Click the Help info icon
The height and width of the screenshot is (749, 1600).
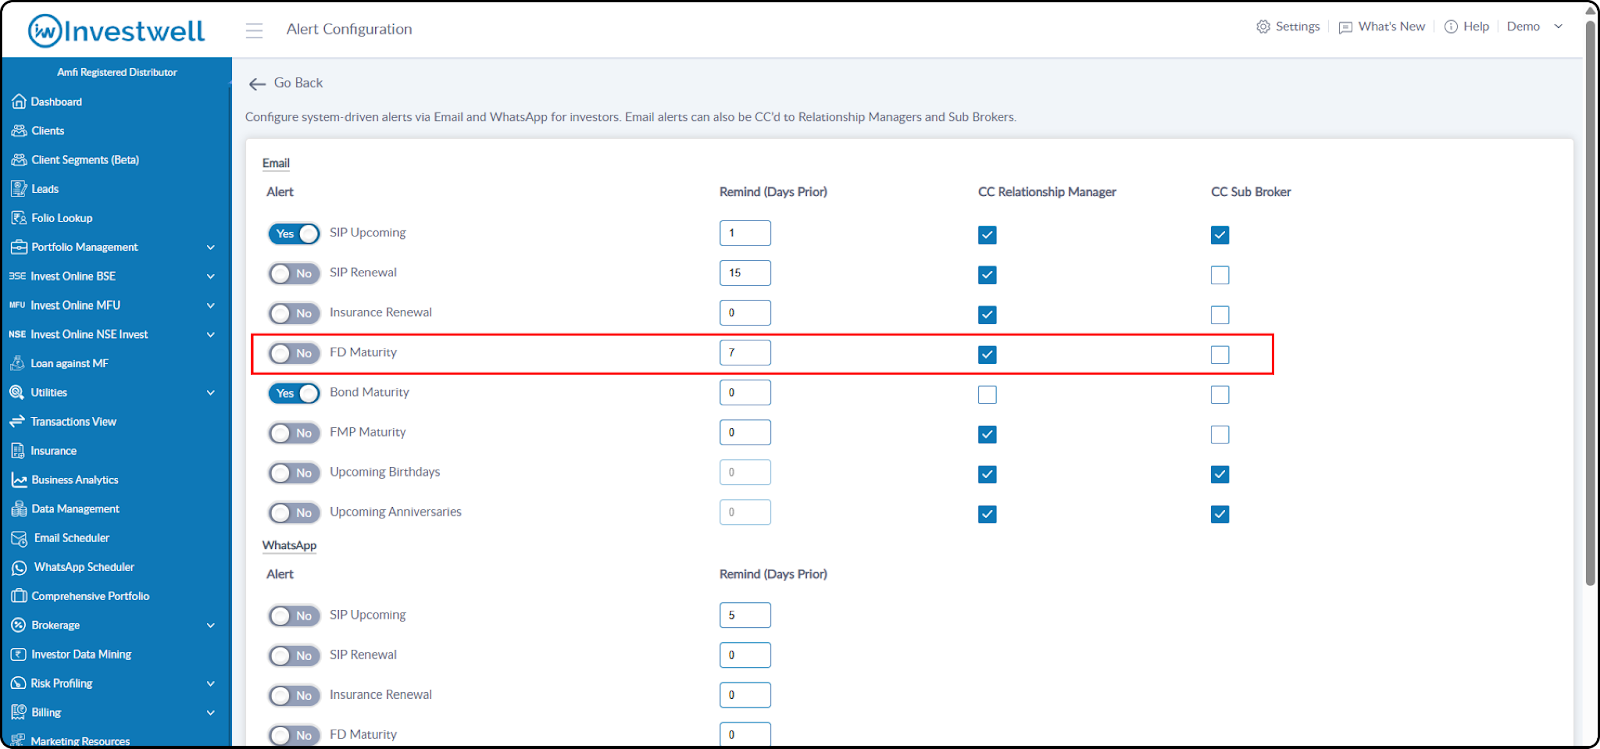pyautogui.click(x=1451, y=27)
